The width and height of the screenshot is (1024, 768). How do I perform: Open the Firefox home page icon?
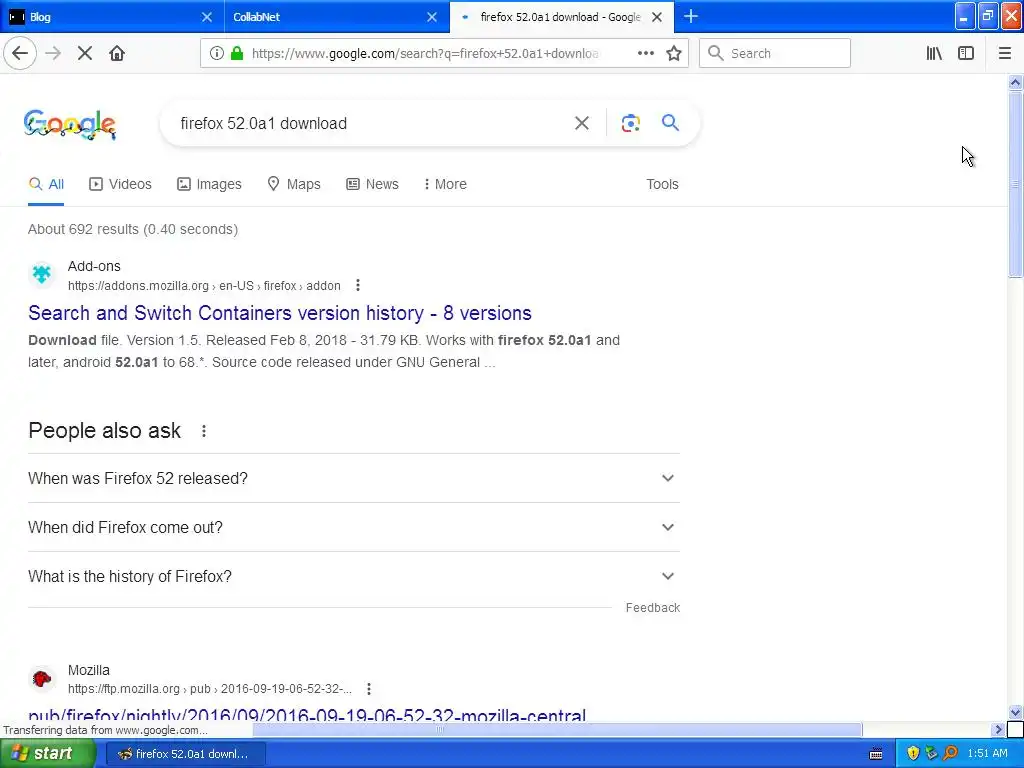click(117, 54)
